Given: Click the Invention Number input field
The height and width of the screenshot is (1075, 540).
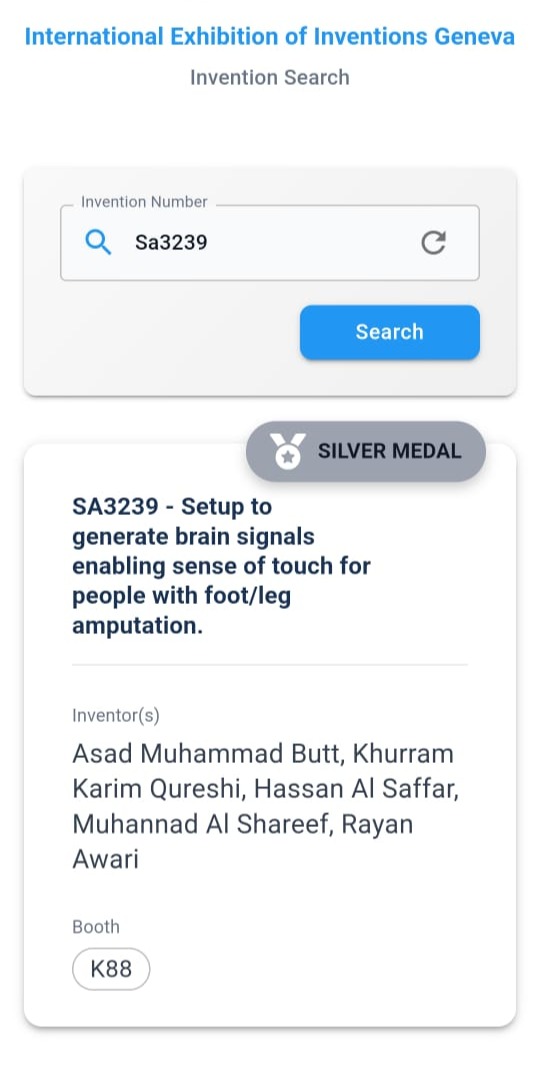Looking at the screenshot, I should pyautogui.click(x=269, y=243).
